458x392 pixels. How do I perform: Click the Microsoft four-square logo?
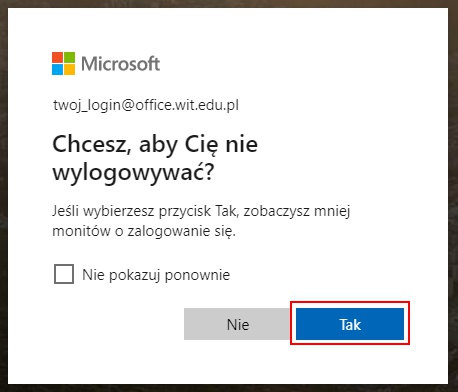[x=63, y=63]
